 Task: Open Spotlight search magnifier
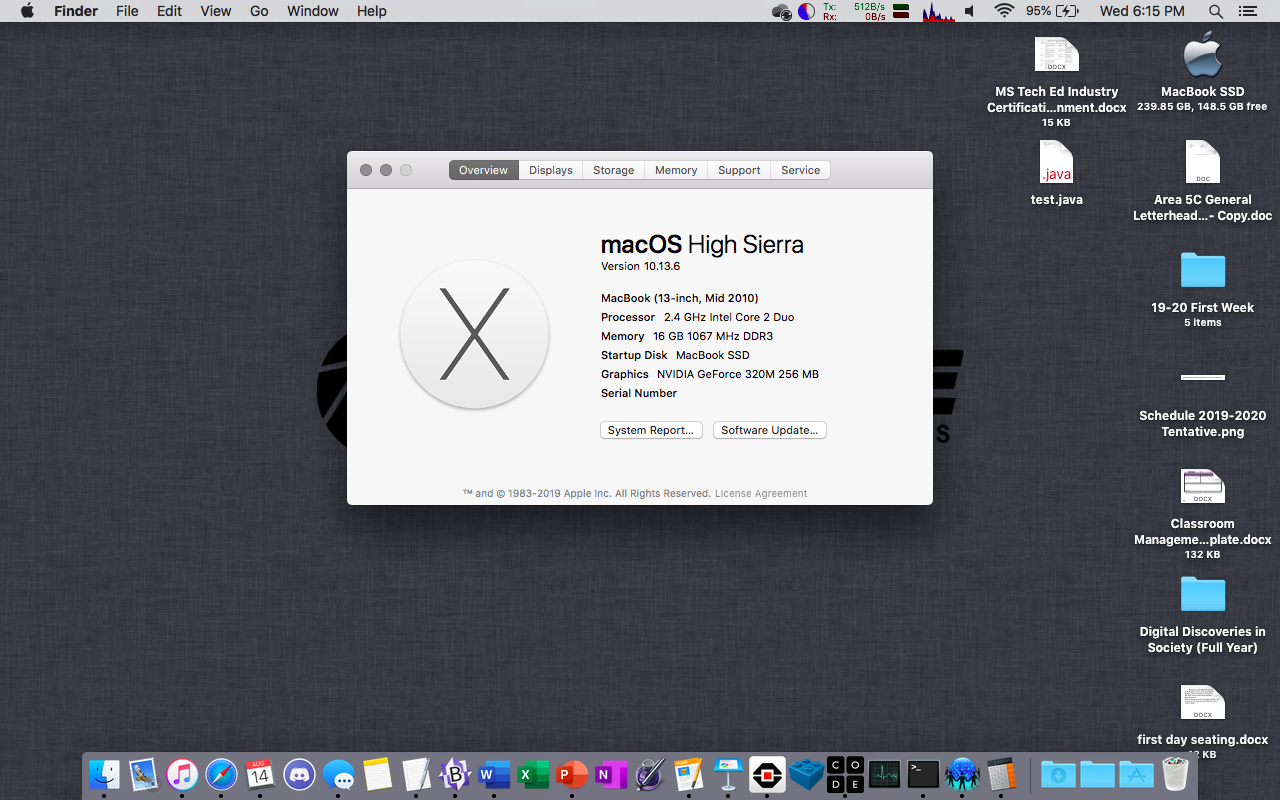point(1216,11)
